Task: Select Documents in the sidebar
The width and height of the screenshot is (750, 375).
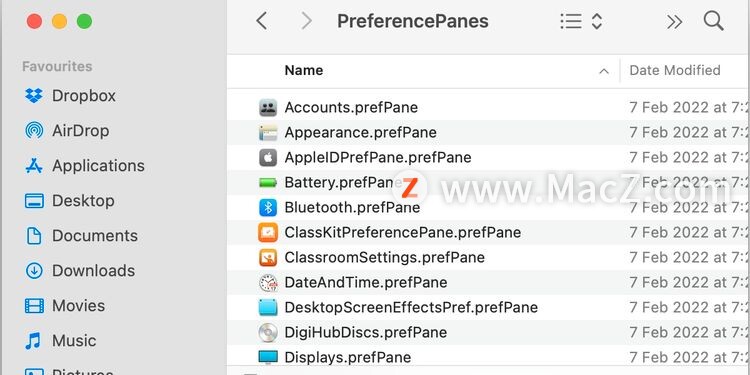Action: point(81,236)
